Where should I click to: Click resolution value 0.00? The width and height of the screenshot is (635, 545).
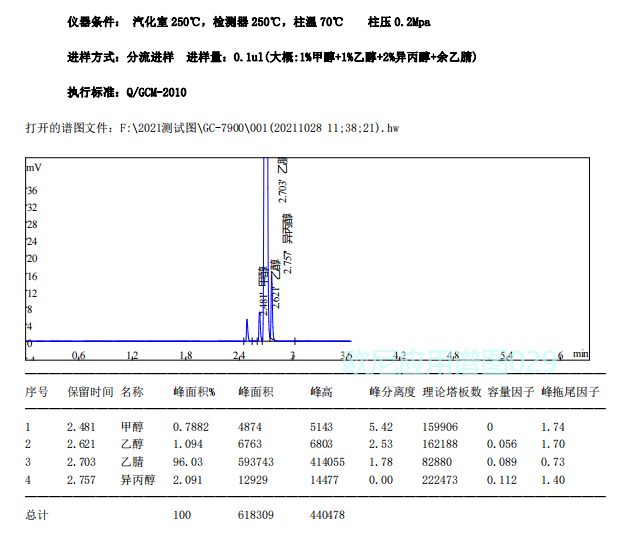pyautogui.click(x=381, y=480)
